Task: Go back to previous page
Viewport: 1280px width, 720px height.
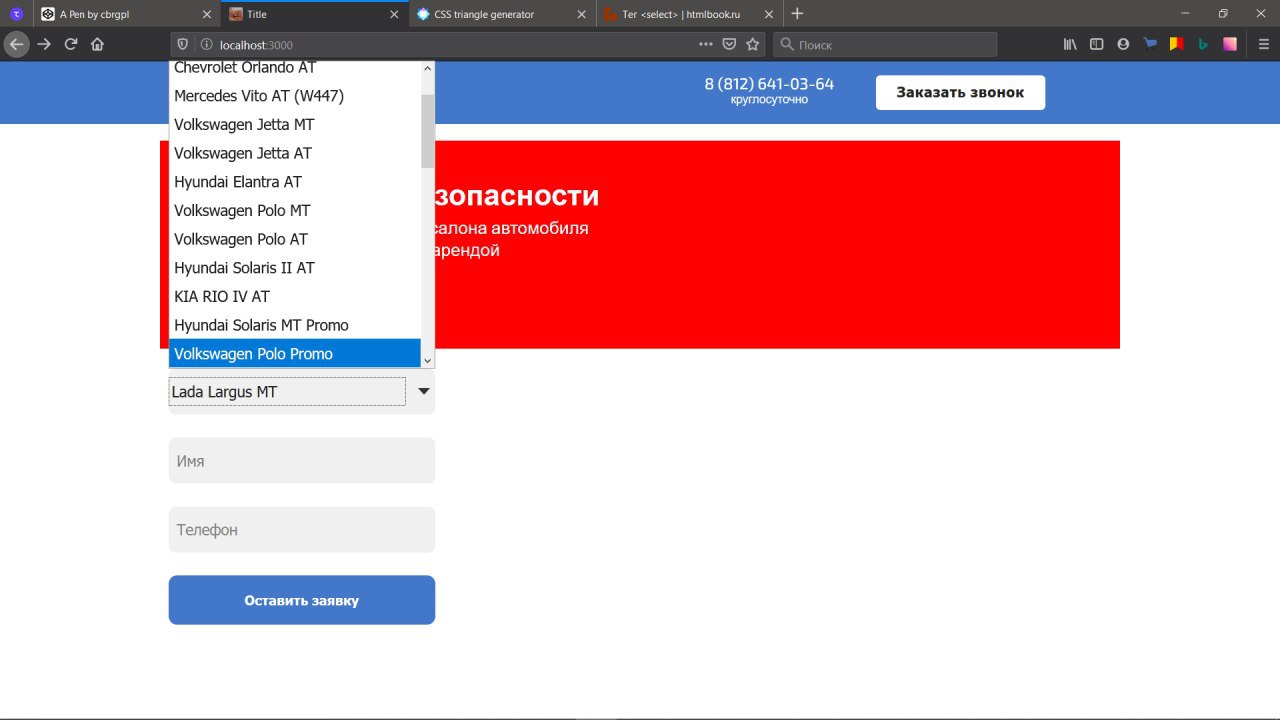Action: 17,44
